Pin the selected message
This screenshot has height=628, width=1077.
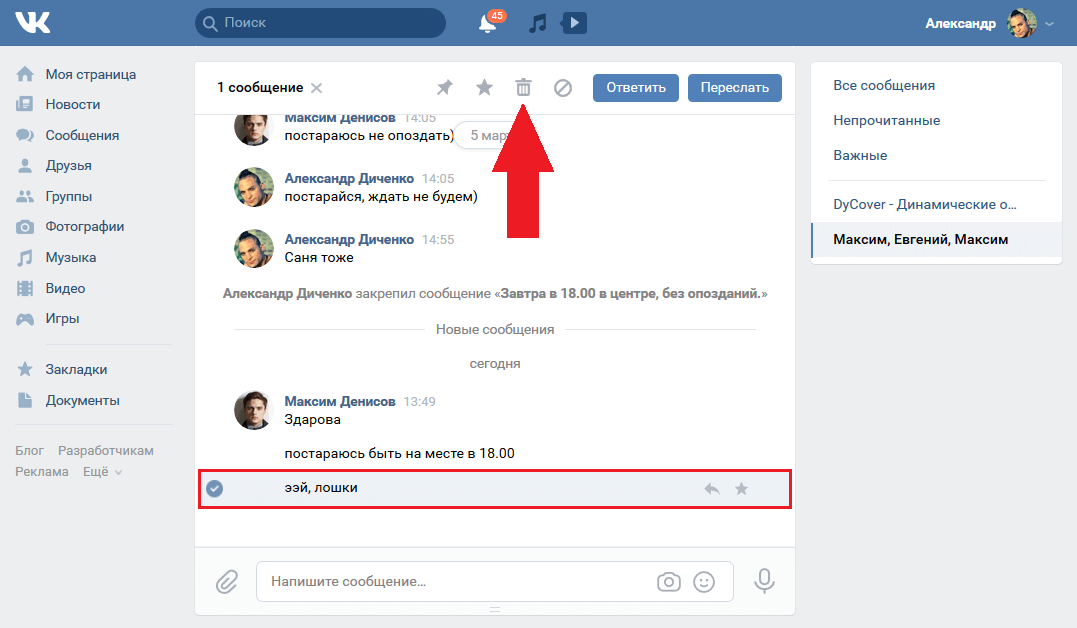pyautogui.click(x=444, y=88)
